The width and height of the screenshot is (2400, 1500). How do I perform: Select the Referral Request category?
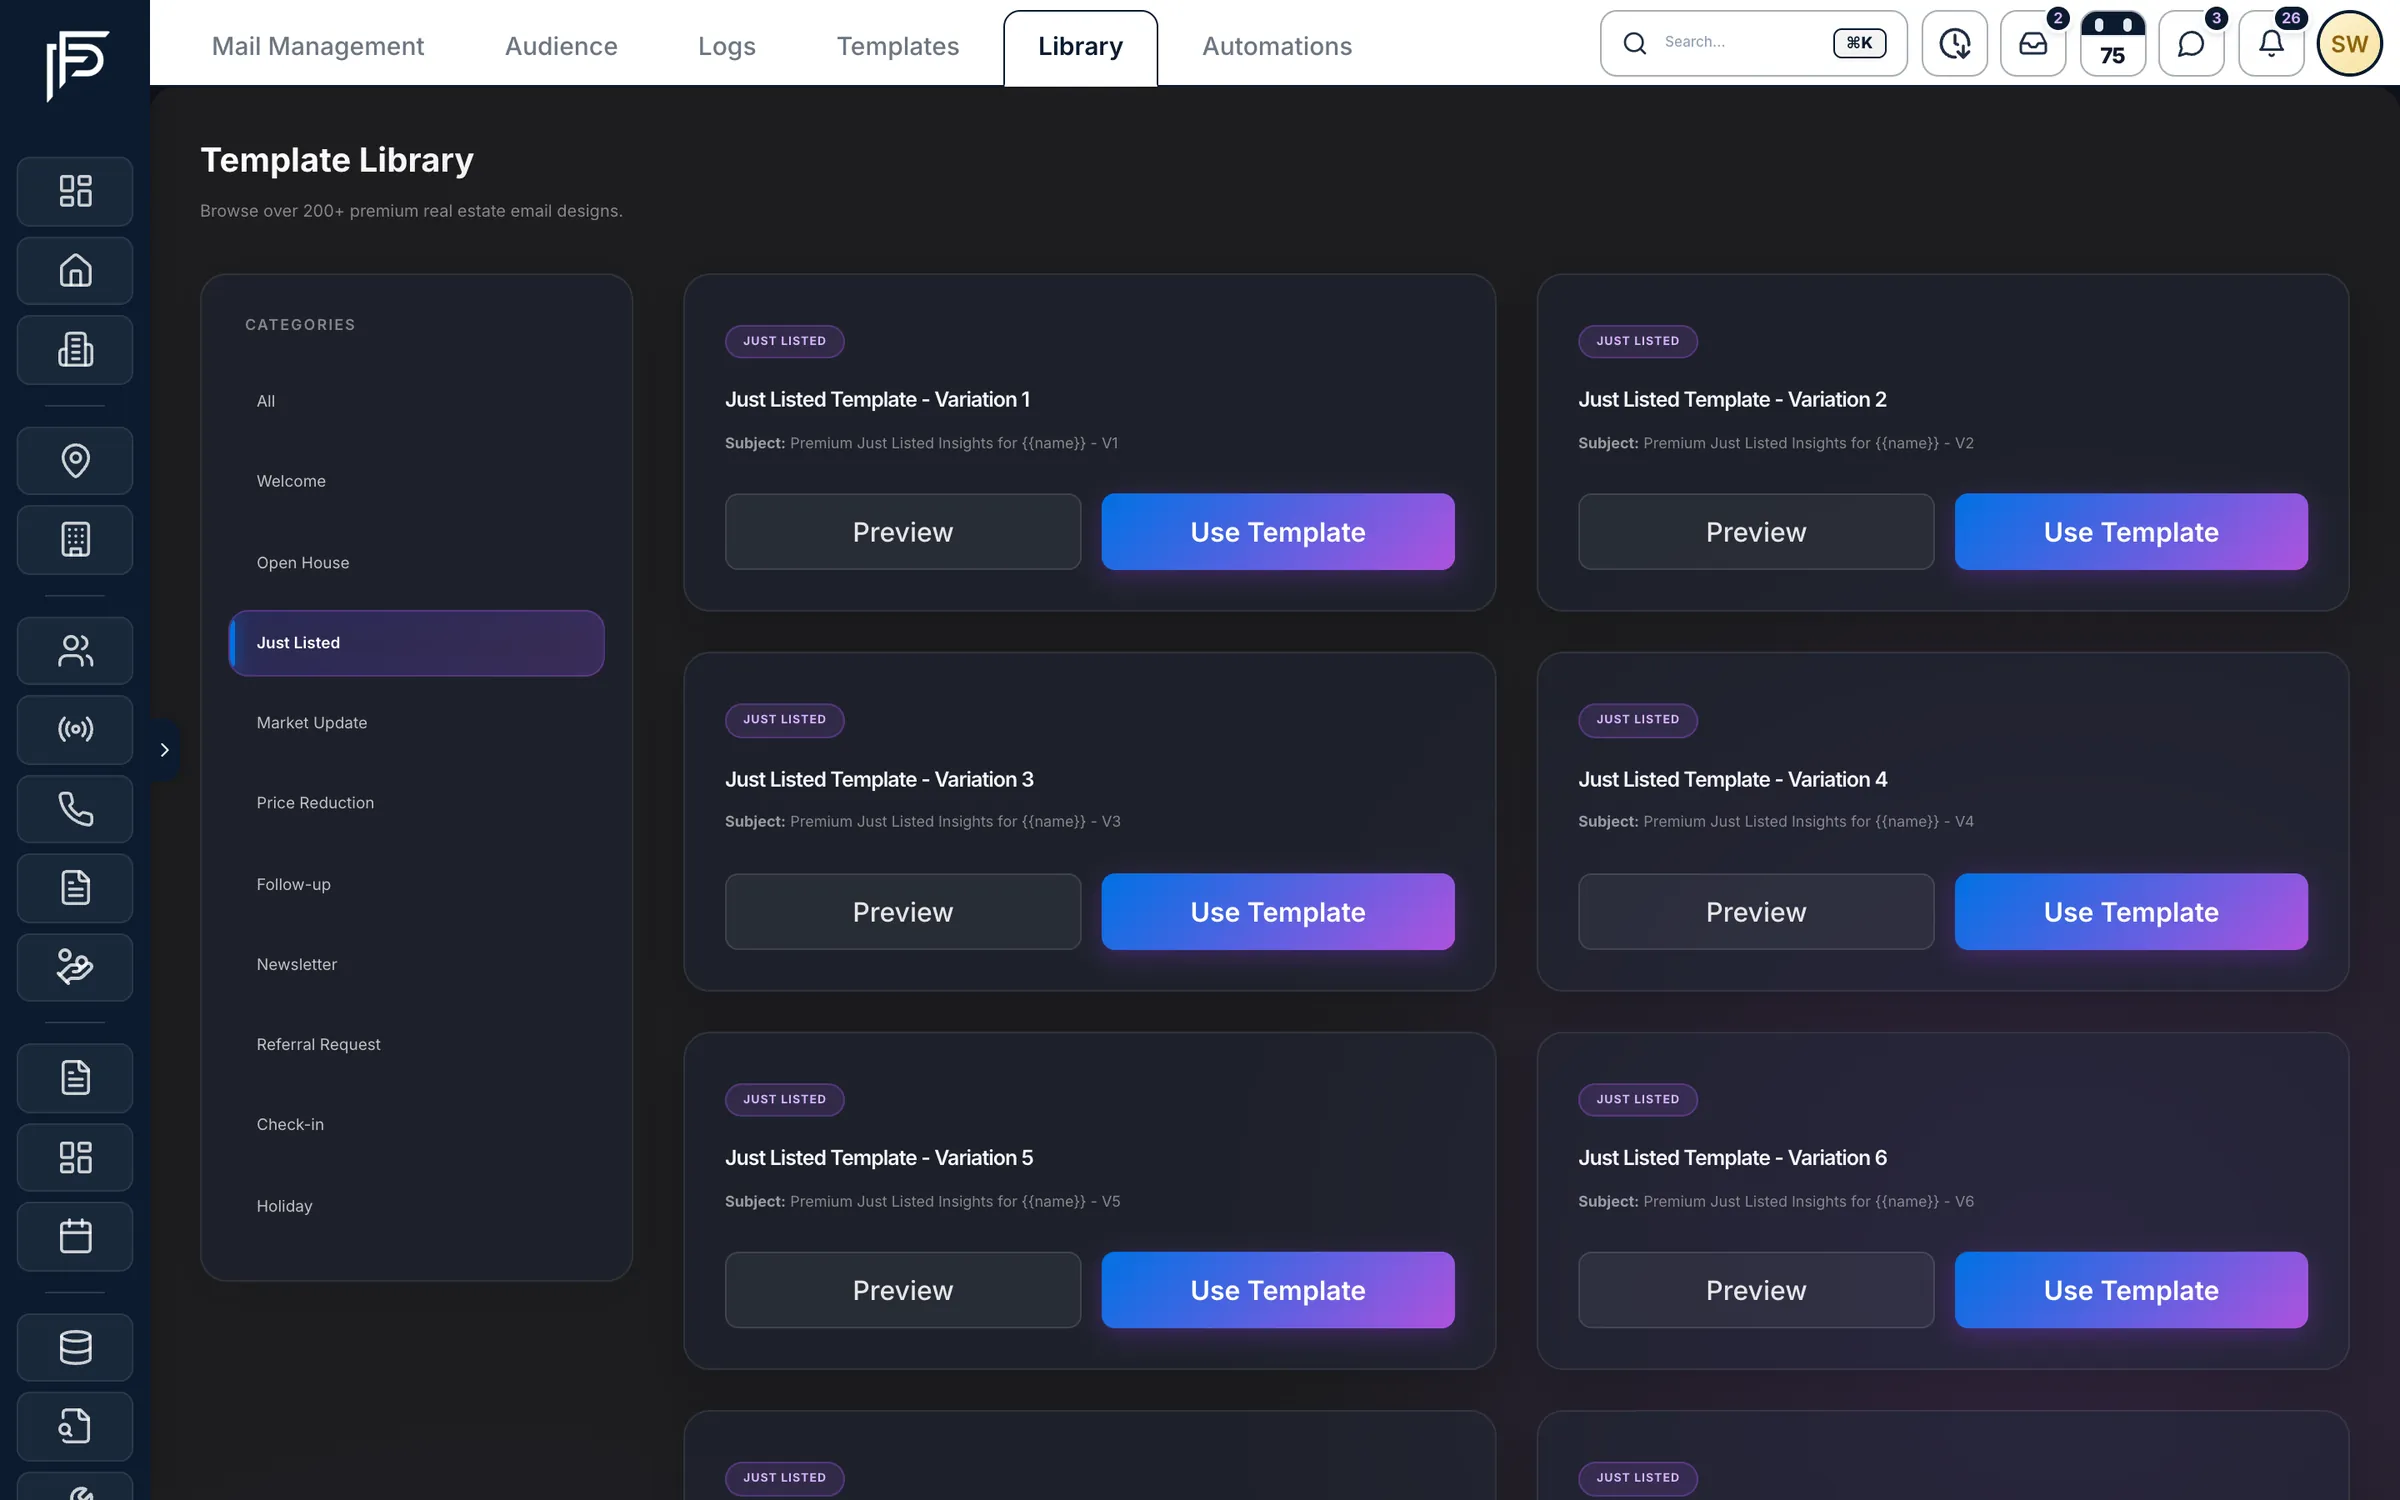[416, 1044]
